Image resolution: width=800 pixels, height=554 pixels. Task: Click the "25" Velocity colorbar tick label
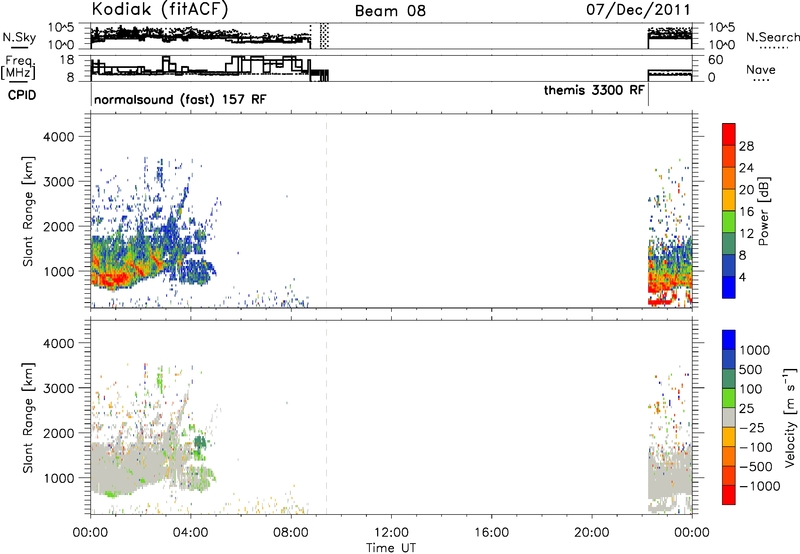[747, 409]
